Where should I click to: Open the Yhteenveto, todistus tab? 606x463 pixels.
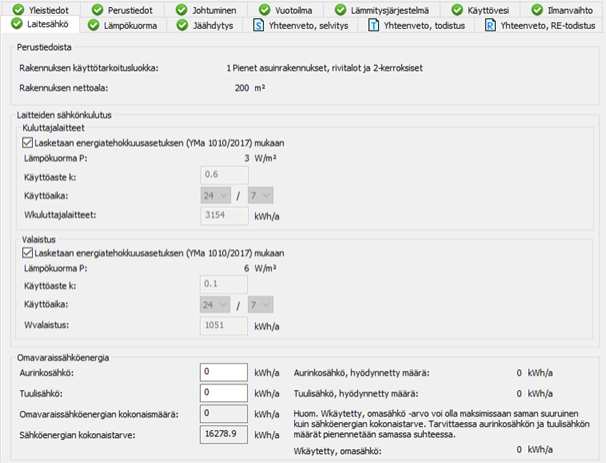[x=417, y=26]
